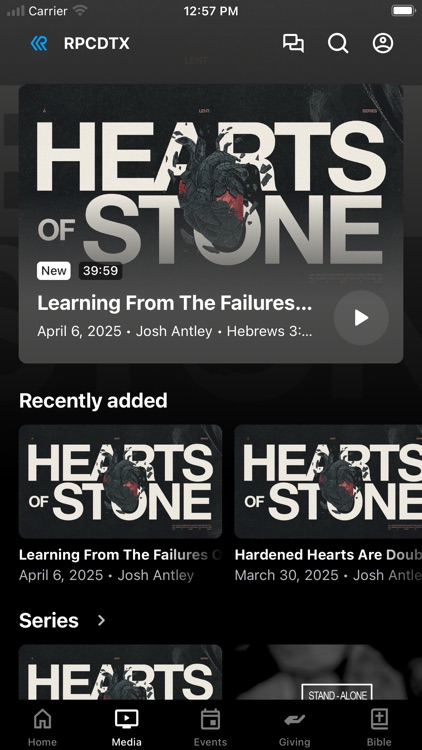
Task: Open the chat messages icon
Action: 293,43
